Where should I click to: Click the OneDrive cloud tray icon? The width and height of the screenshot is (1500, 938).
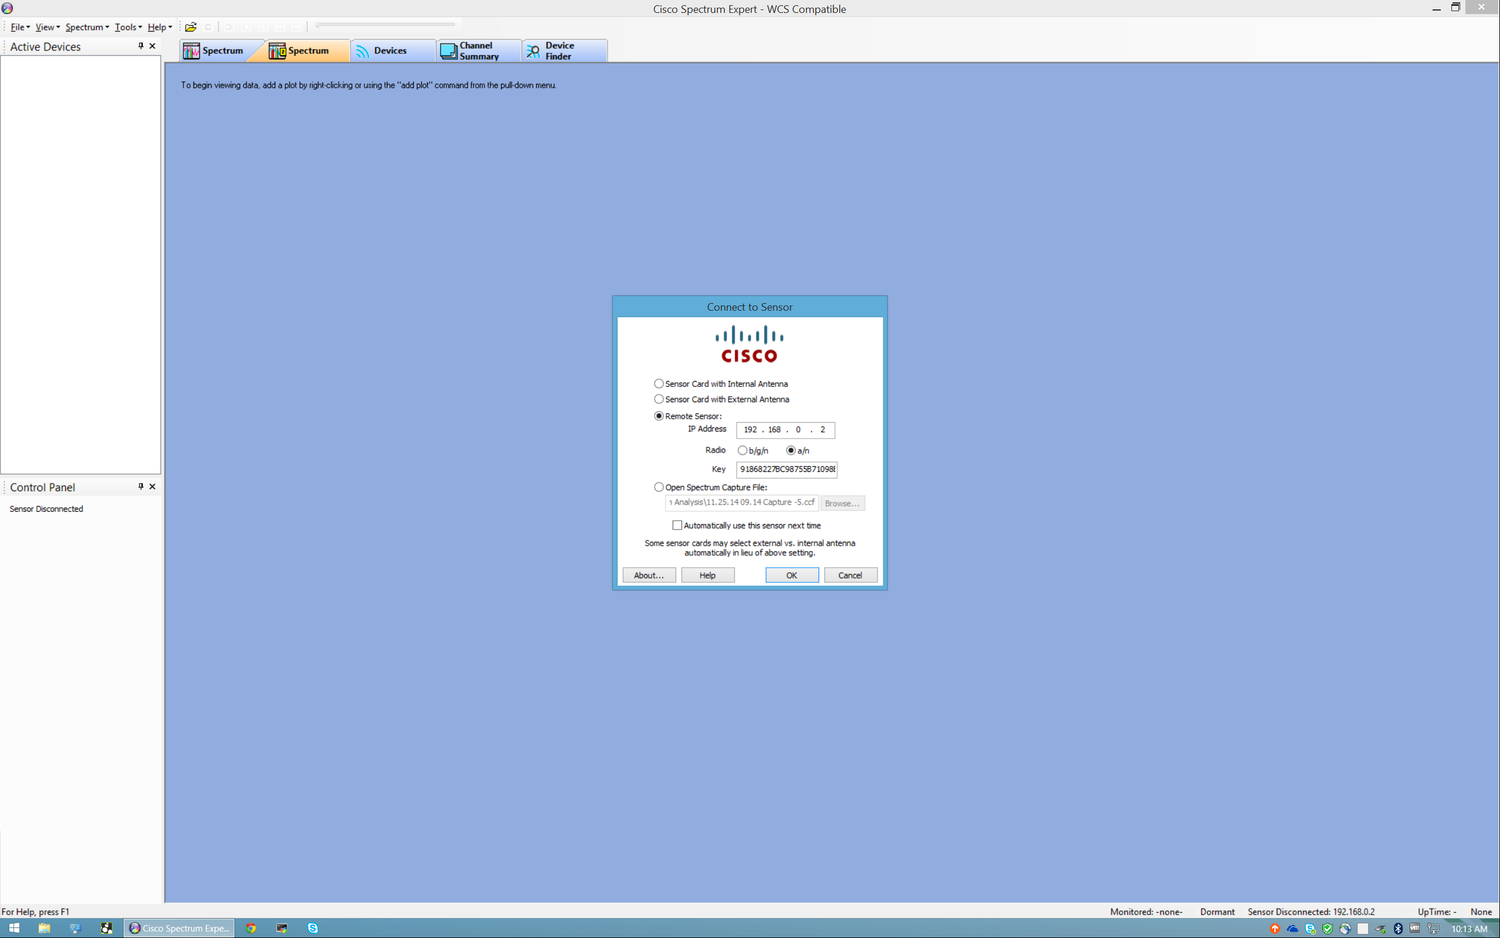pos(1292,929)
